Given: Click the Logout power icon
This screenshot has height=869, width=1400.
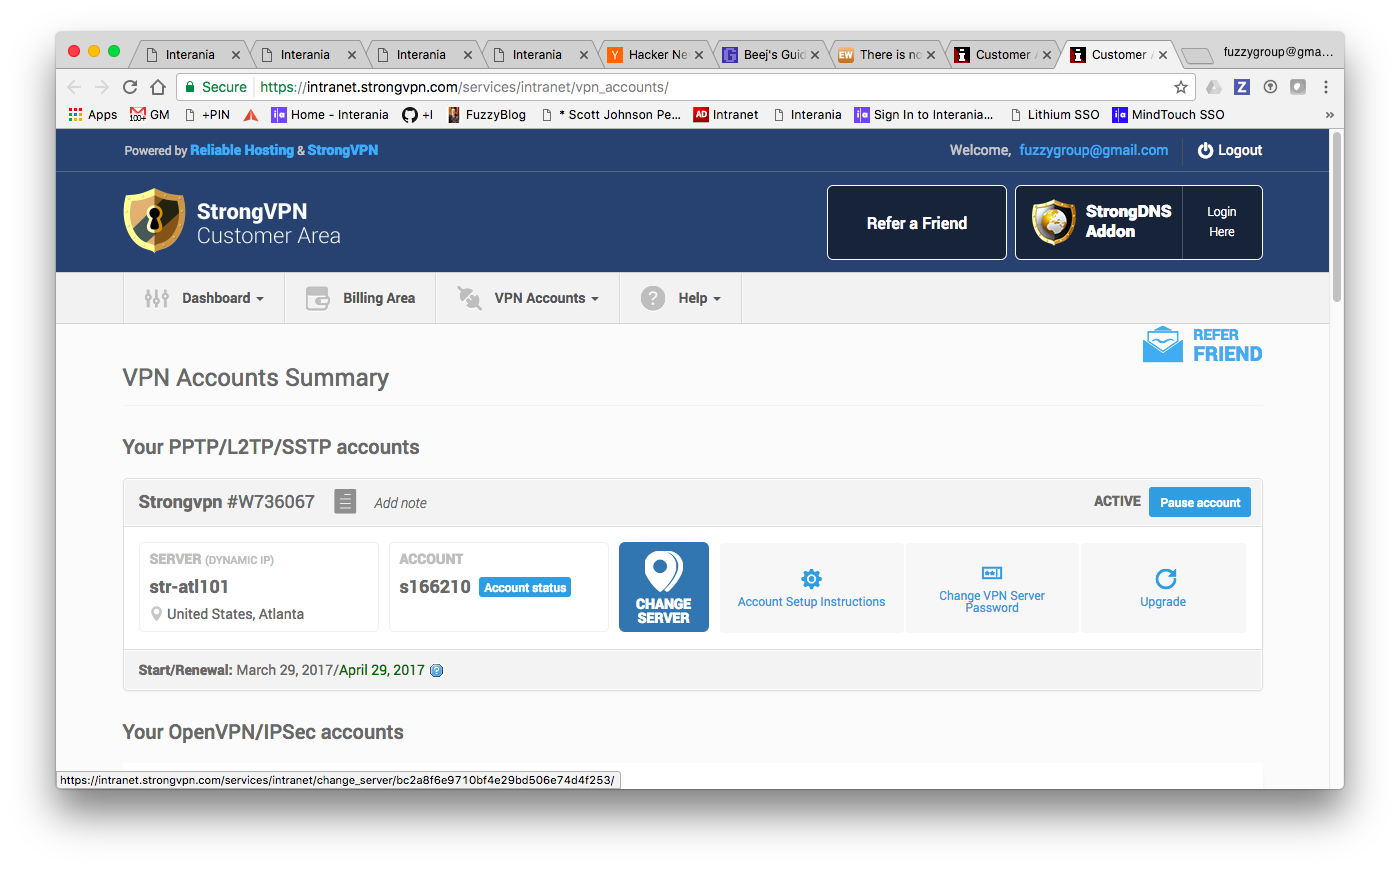Looking at the screenshot, I should 1205,150.
